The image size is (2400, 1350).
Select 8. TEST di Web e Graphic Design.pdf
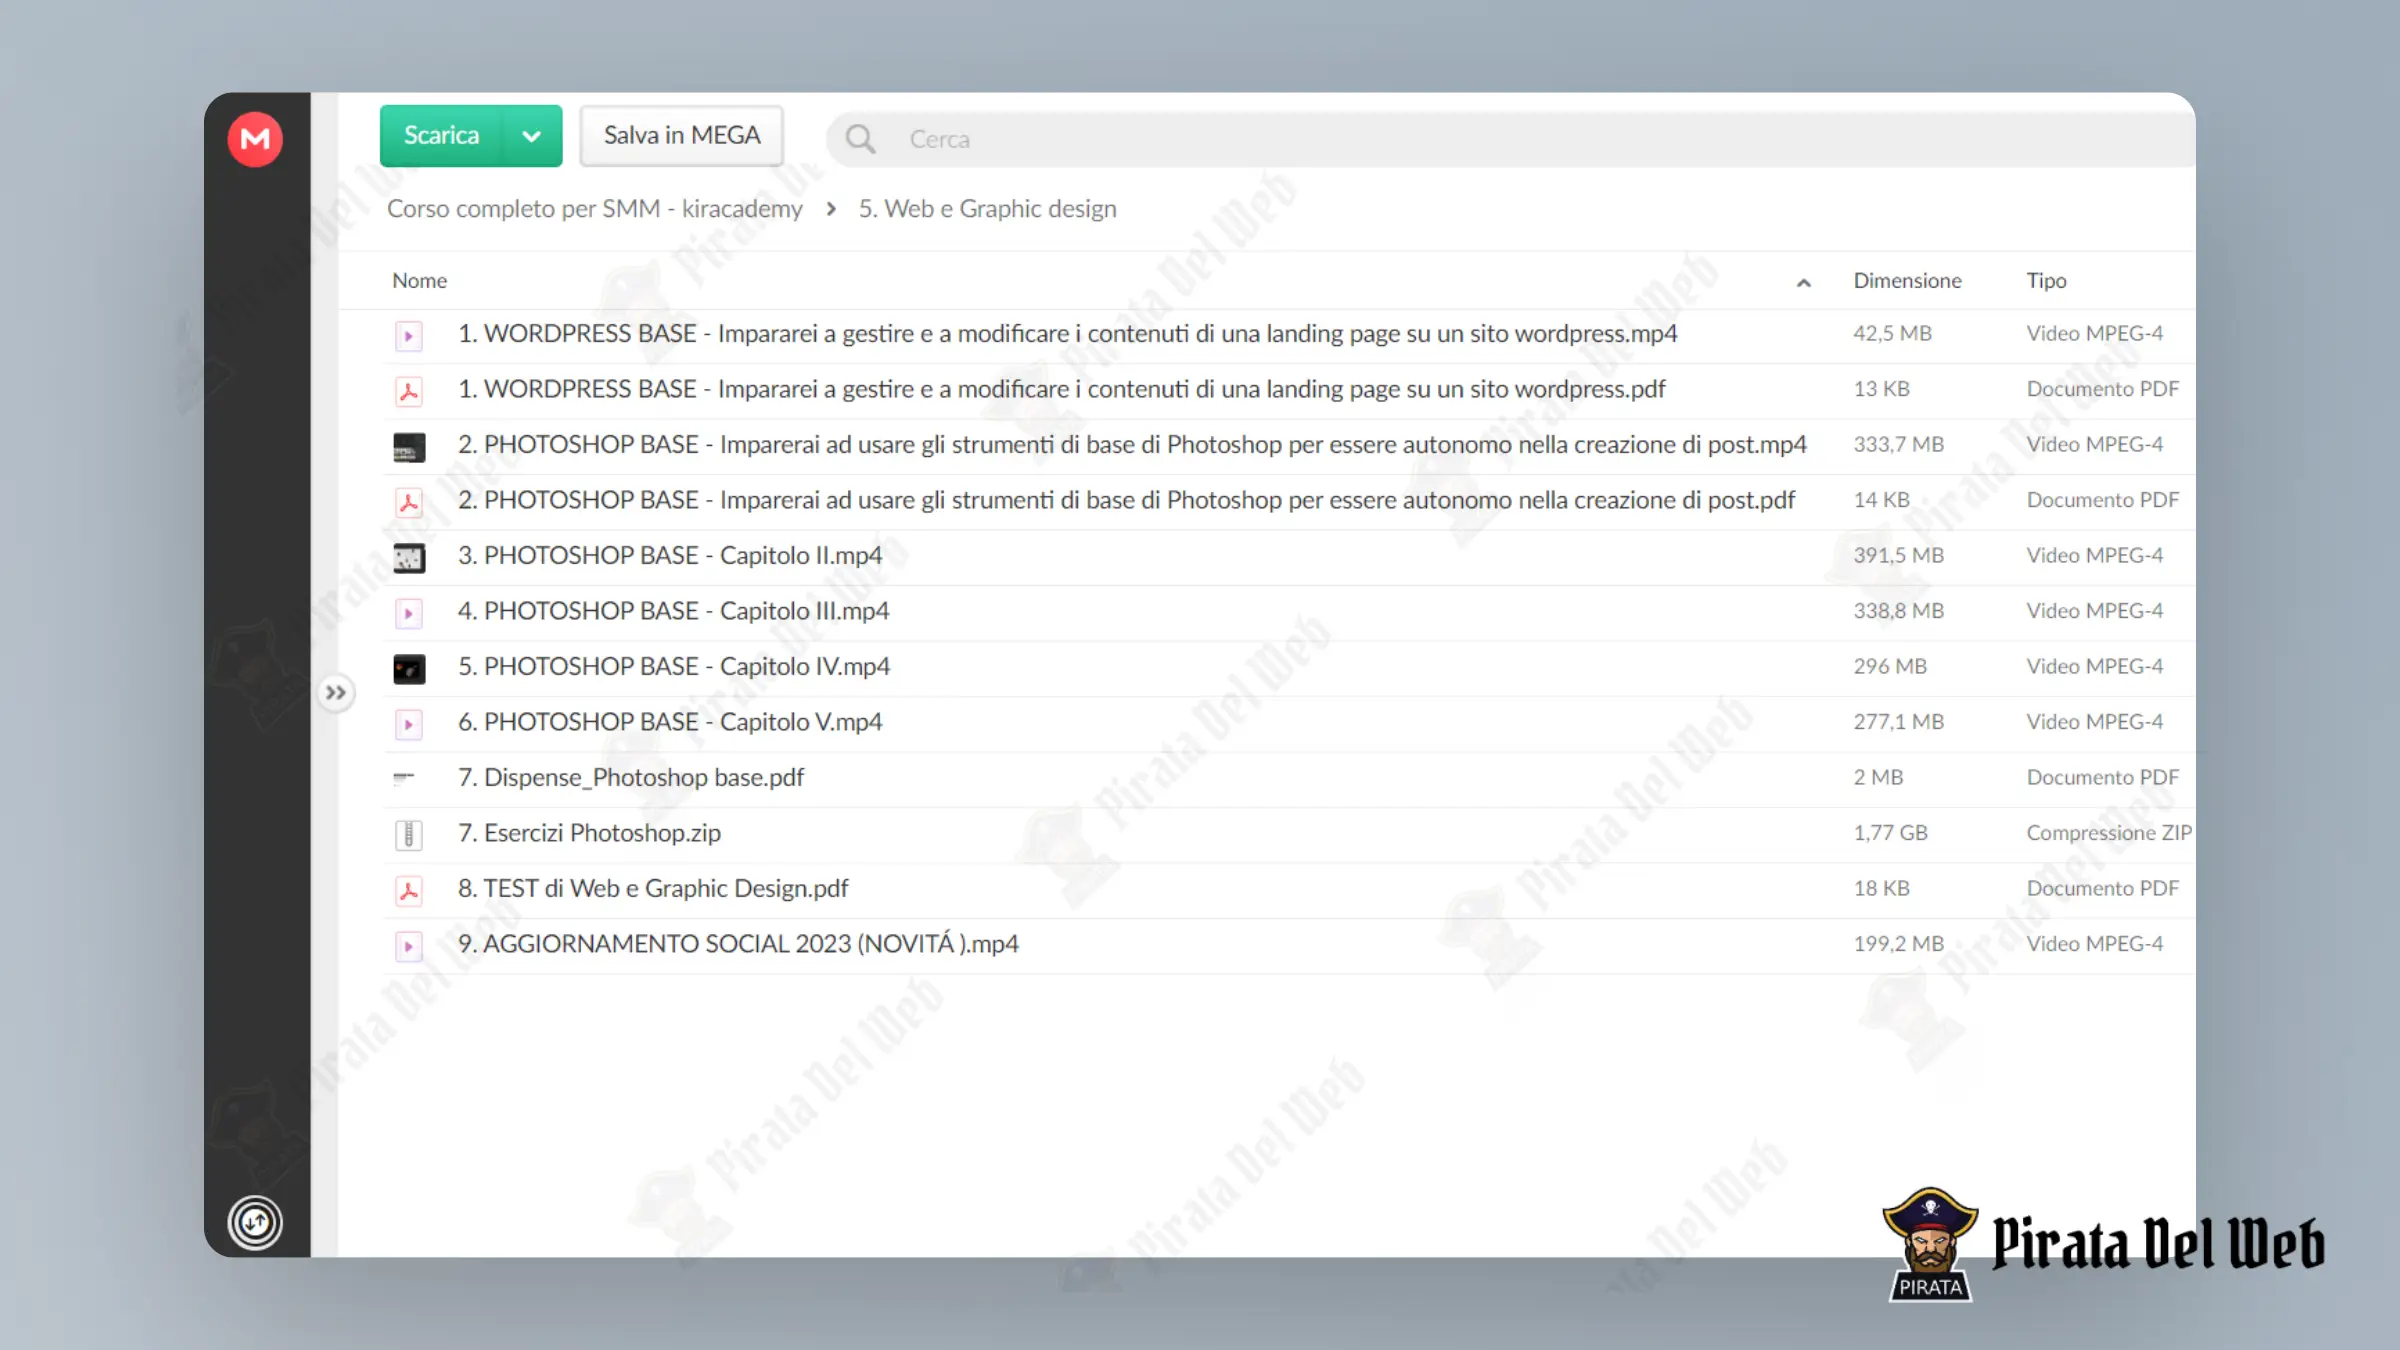coord(653,888)
